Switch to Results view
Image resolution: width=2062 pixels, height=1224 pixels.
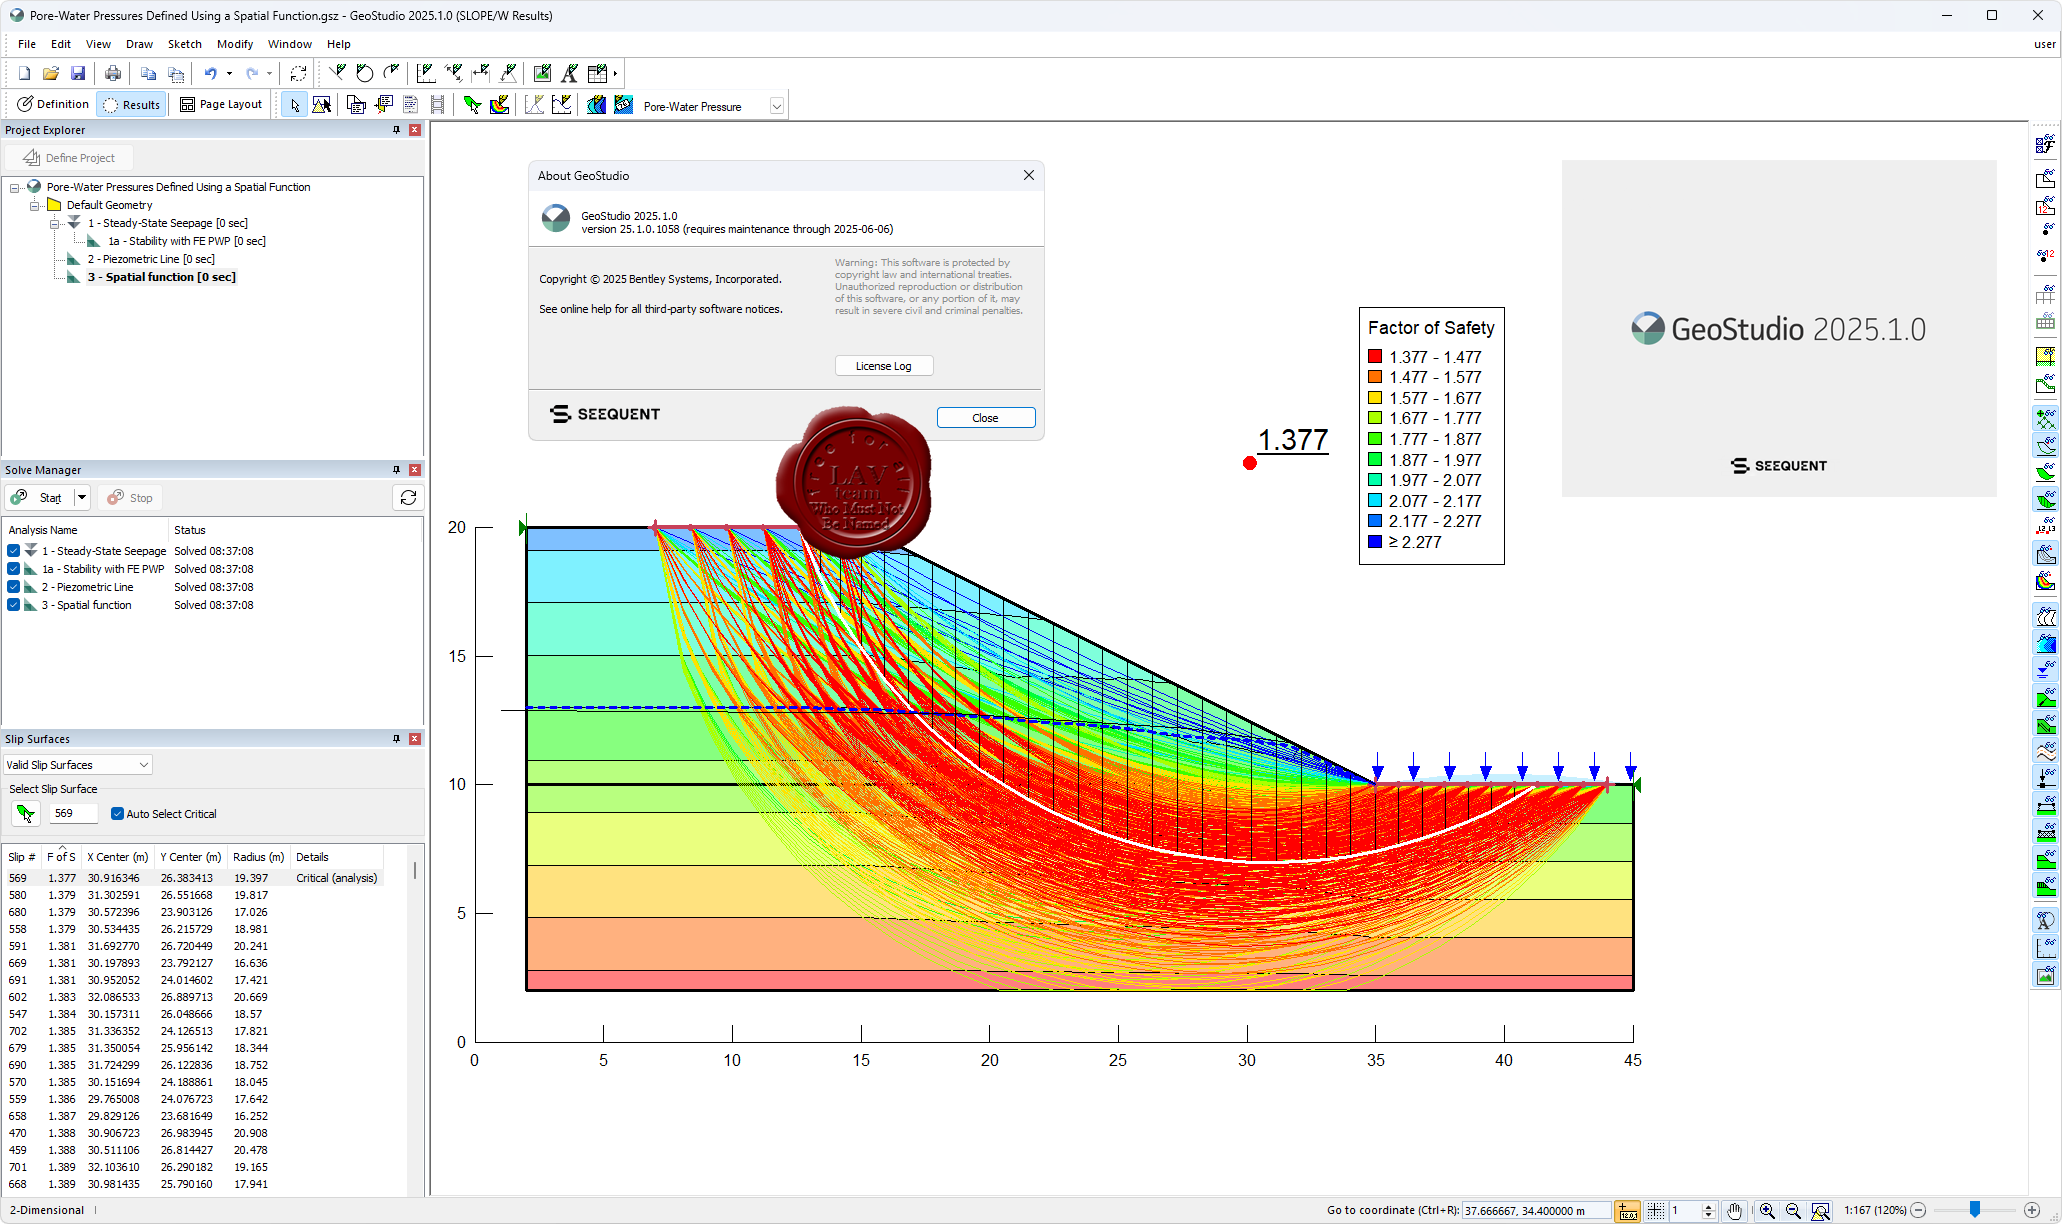[131, 105]
